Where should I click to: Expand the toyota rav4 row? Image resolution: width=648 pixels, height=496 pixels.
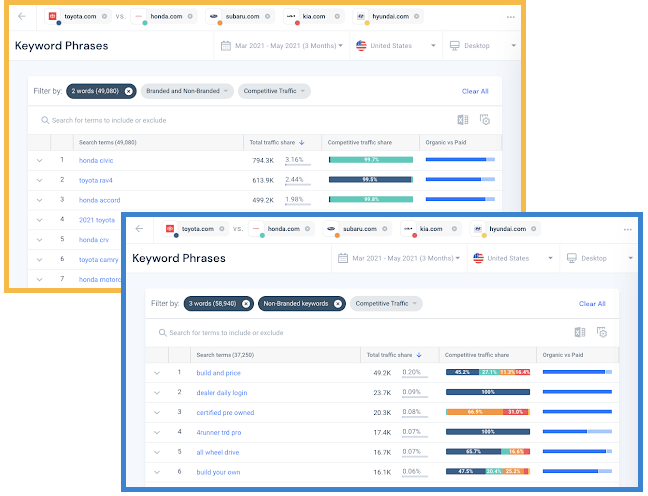40,180
